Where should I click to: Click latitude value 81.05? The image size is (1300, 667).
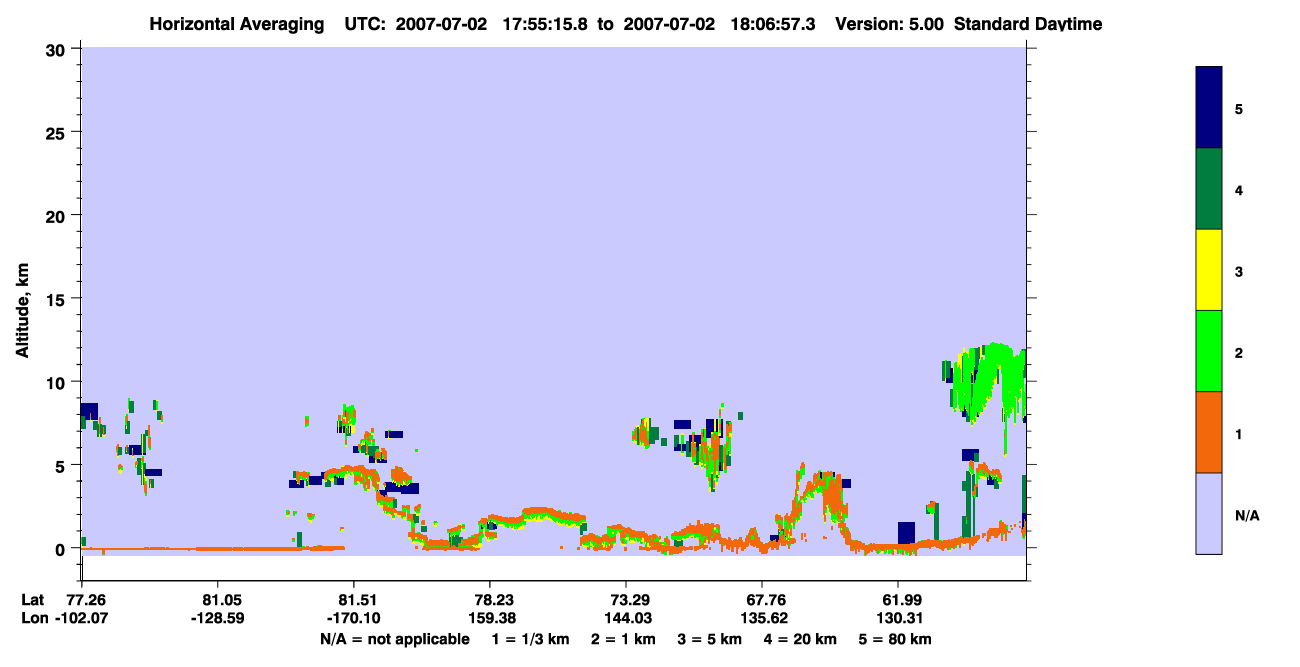[x=217, y=600]
